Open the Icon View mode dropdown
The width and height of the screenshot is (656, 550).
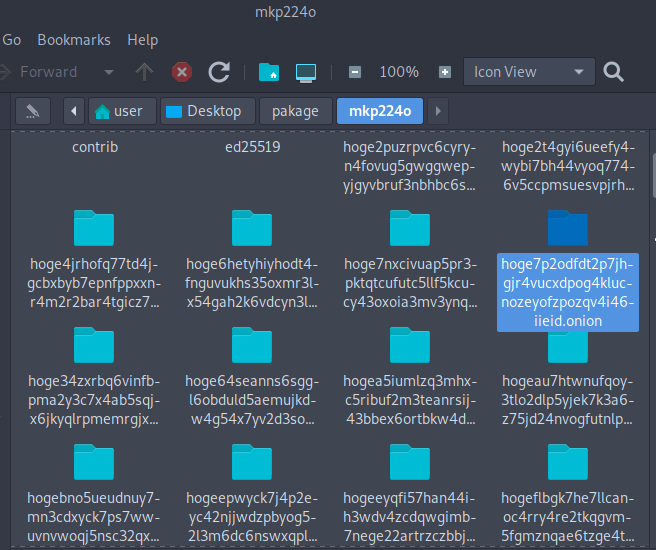tap(529, 72)
